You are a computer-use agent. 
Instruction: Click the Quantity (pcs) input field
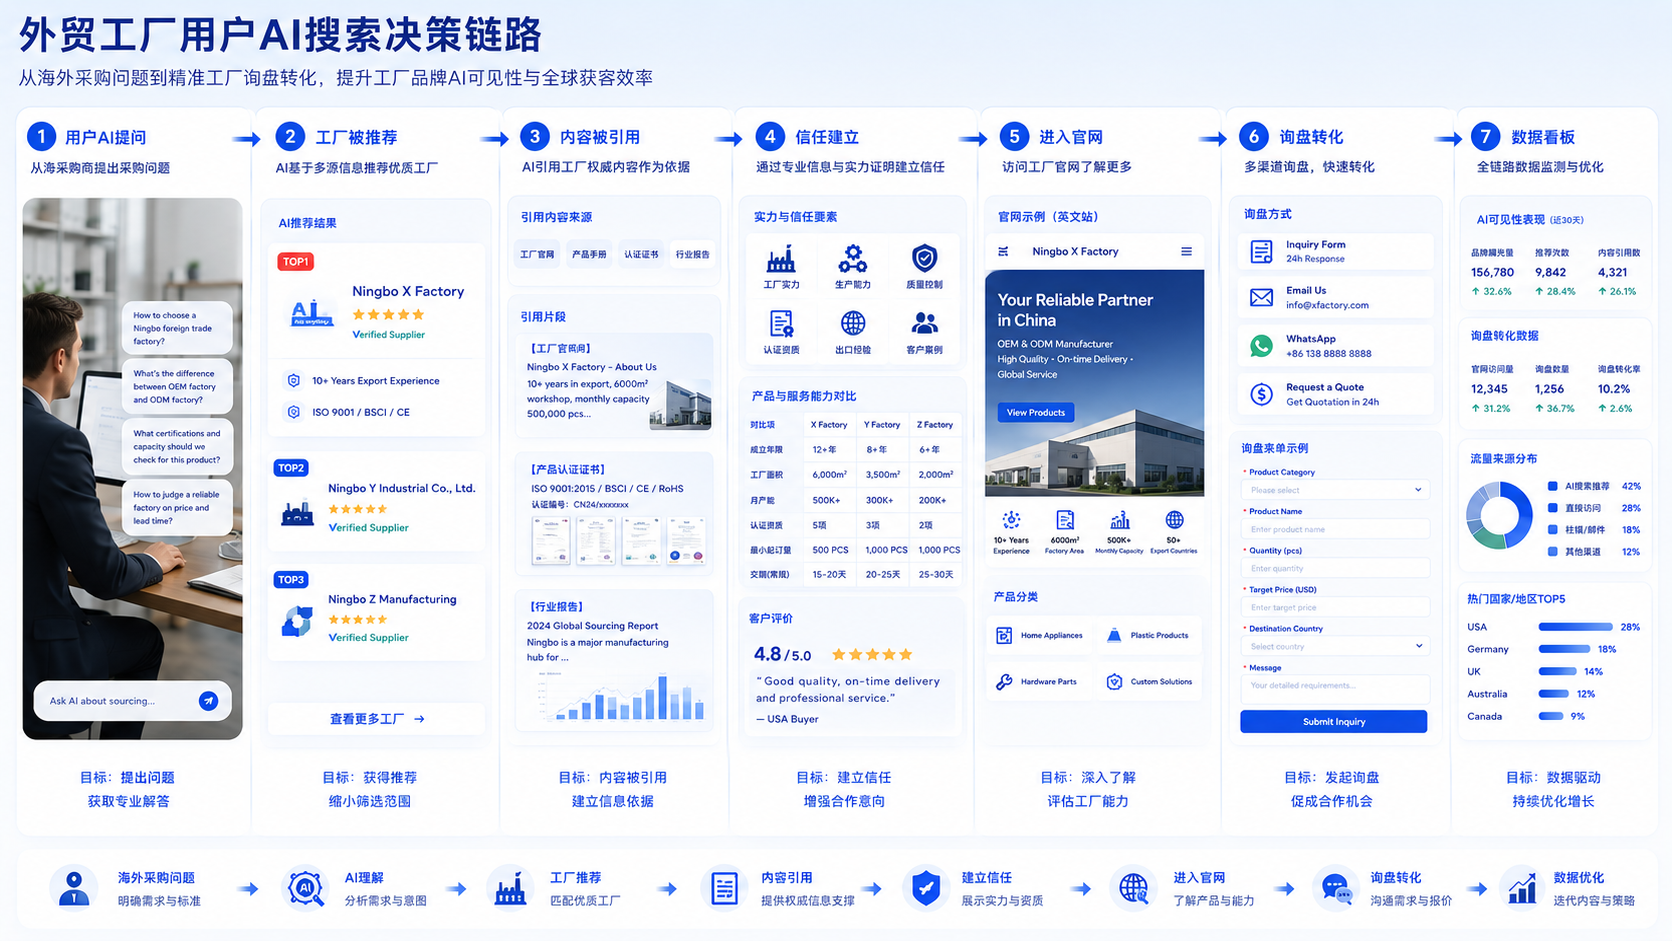1335,568
